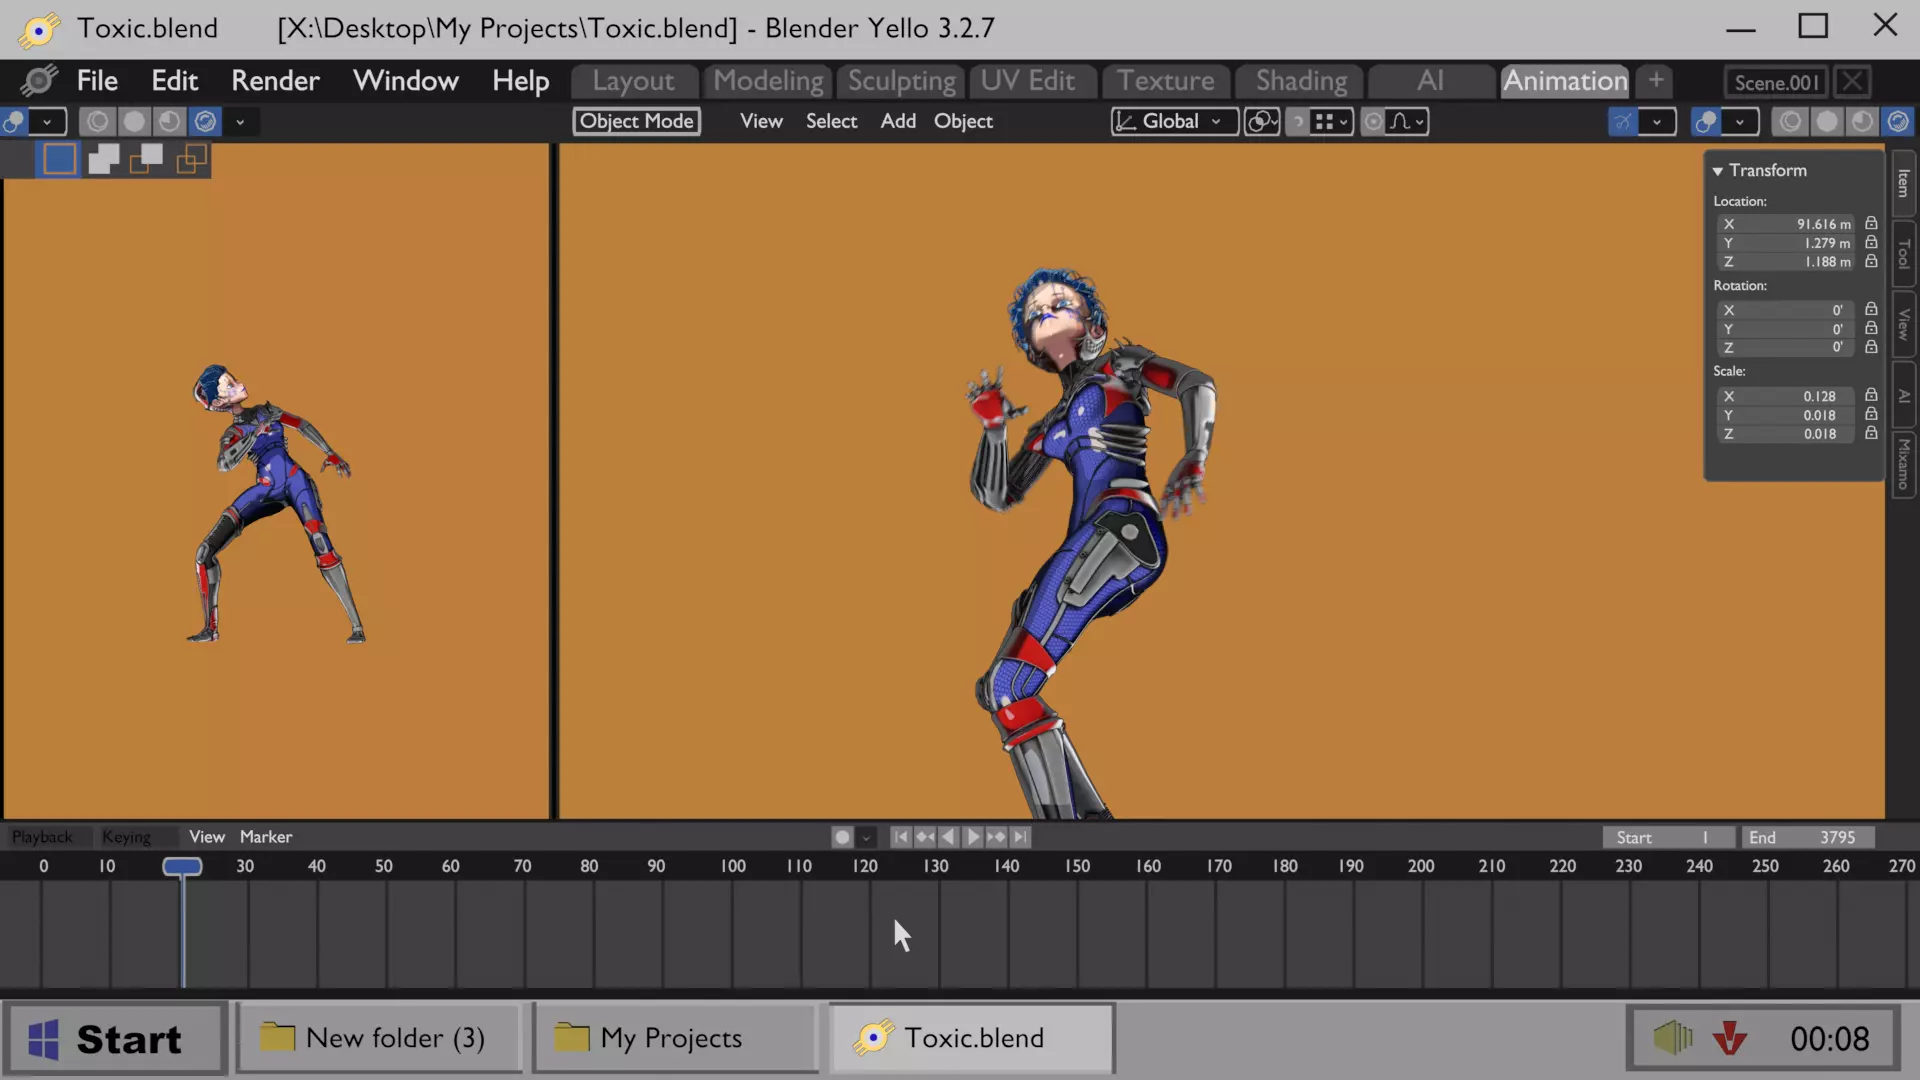Open the Object Mode selector
1920x1080 pixels.
click(x=636, y=121)
